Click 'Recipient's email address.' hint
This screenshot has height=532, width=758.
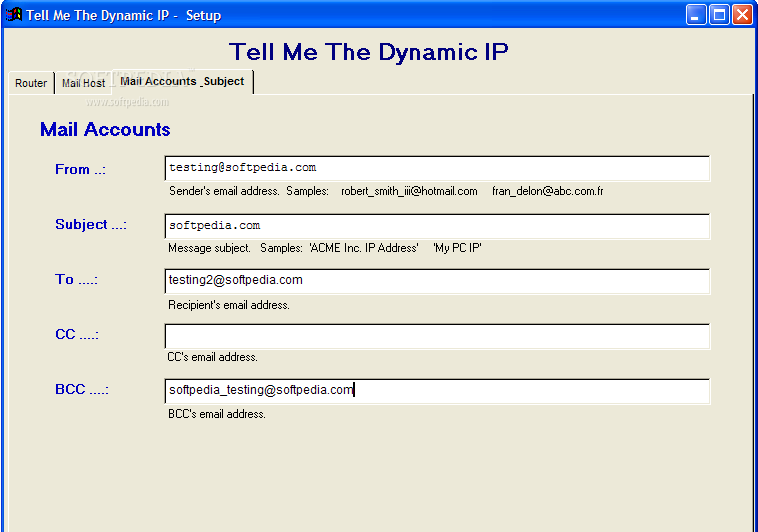coord(229,305)
